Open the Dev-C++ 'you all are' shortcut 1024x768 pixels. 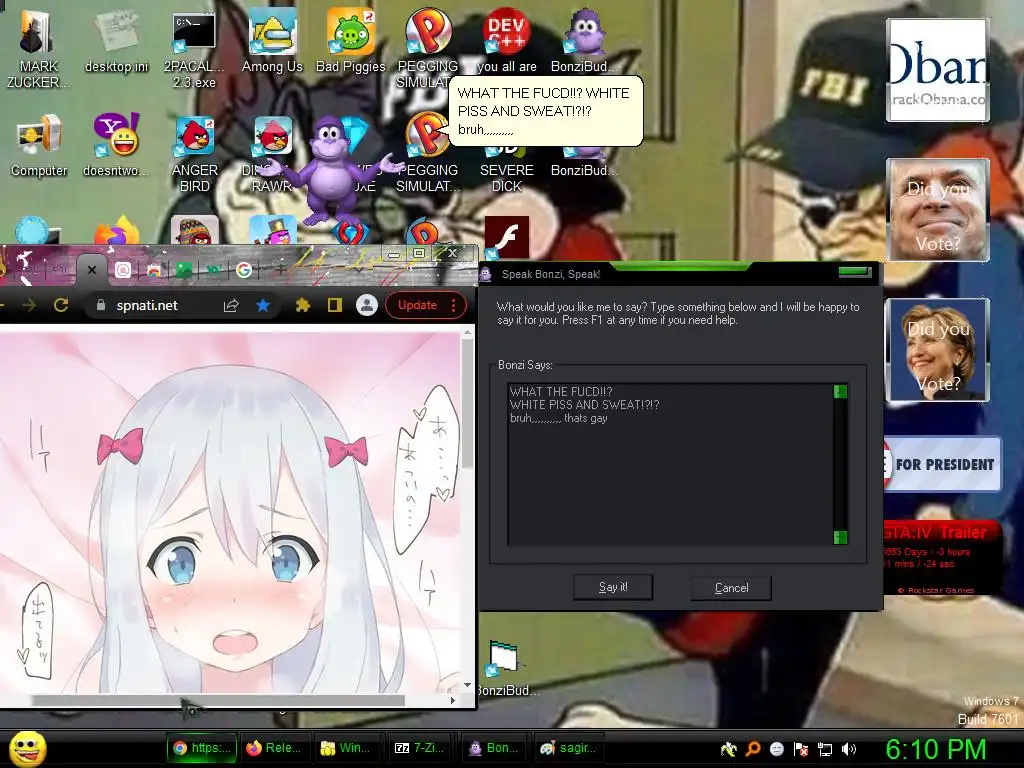pyautogui.click(x=507, y=40)
